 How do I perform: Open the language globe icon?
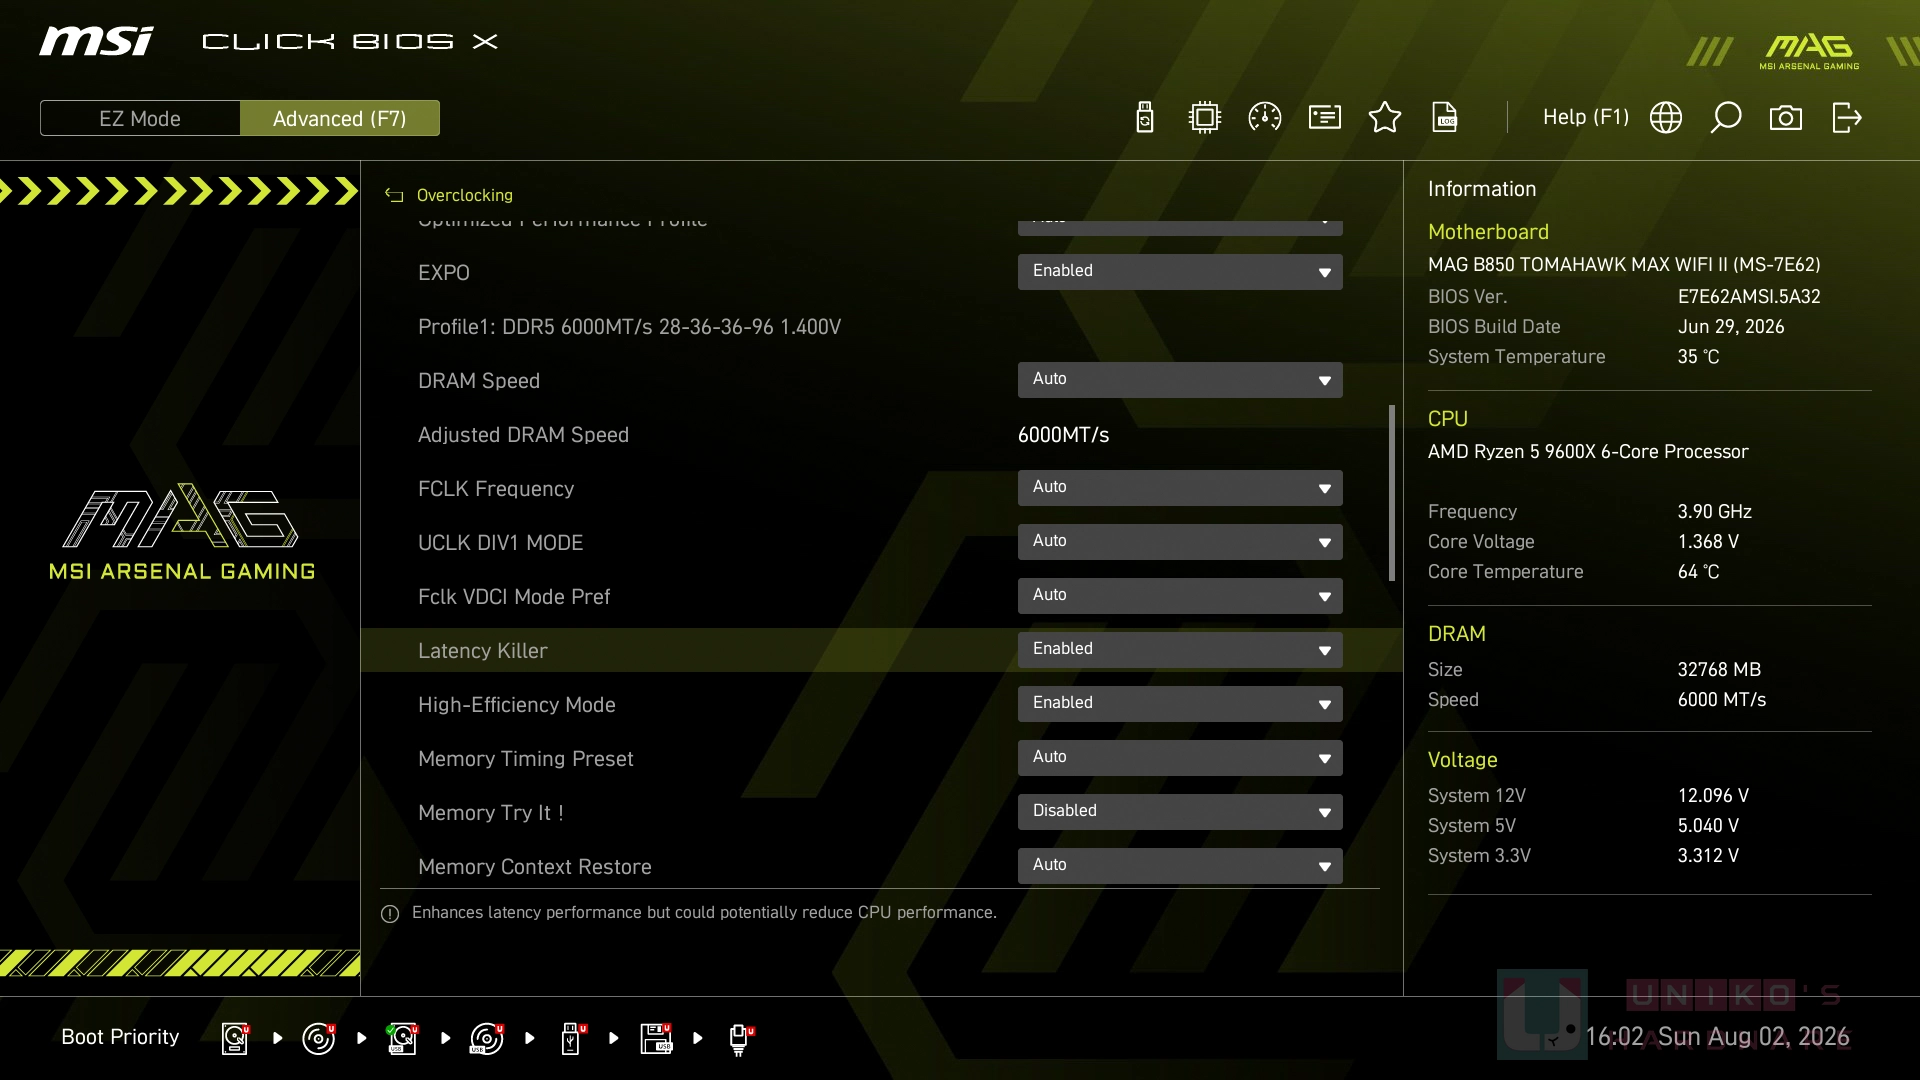pyautogui.click(x=1666, y=118)
